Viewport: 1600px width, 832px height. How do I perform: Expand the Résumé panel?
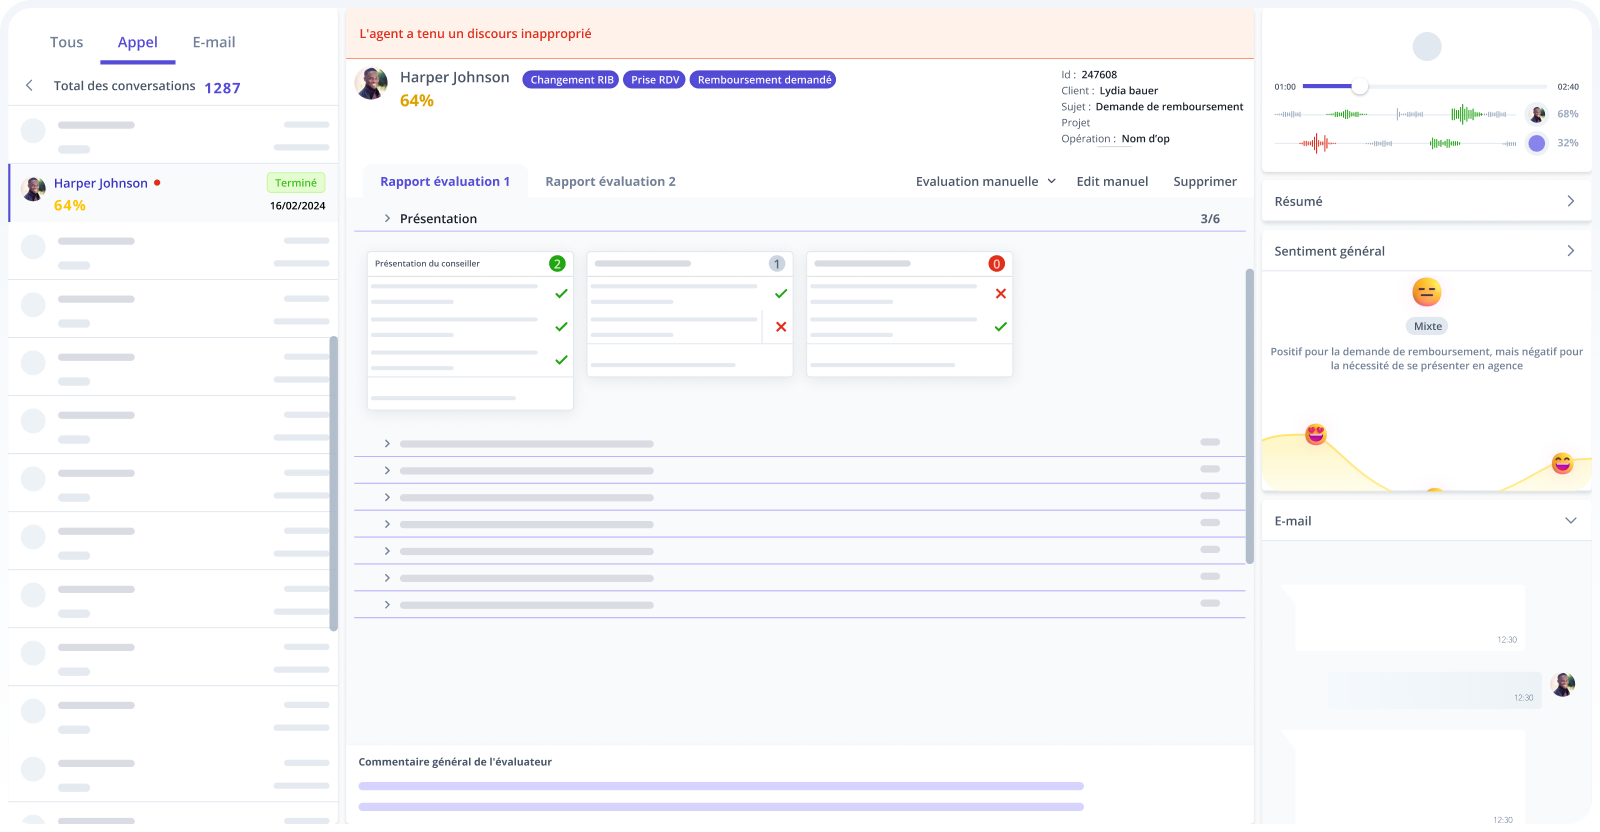tap(1570, 201)
